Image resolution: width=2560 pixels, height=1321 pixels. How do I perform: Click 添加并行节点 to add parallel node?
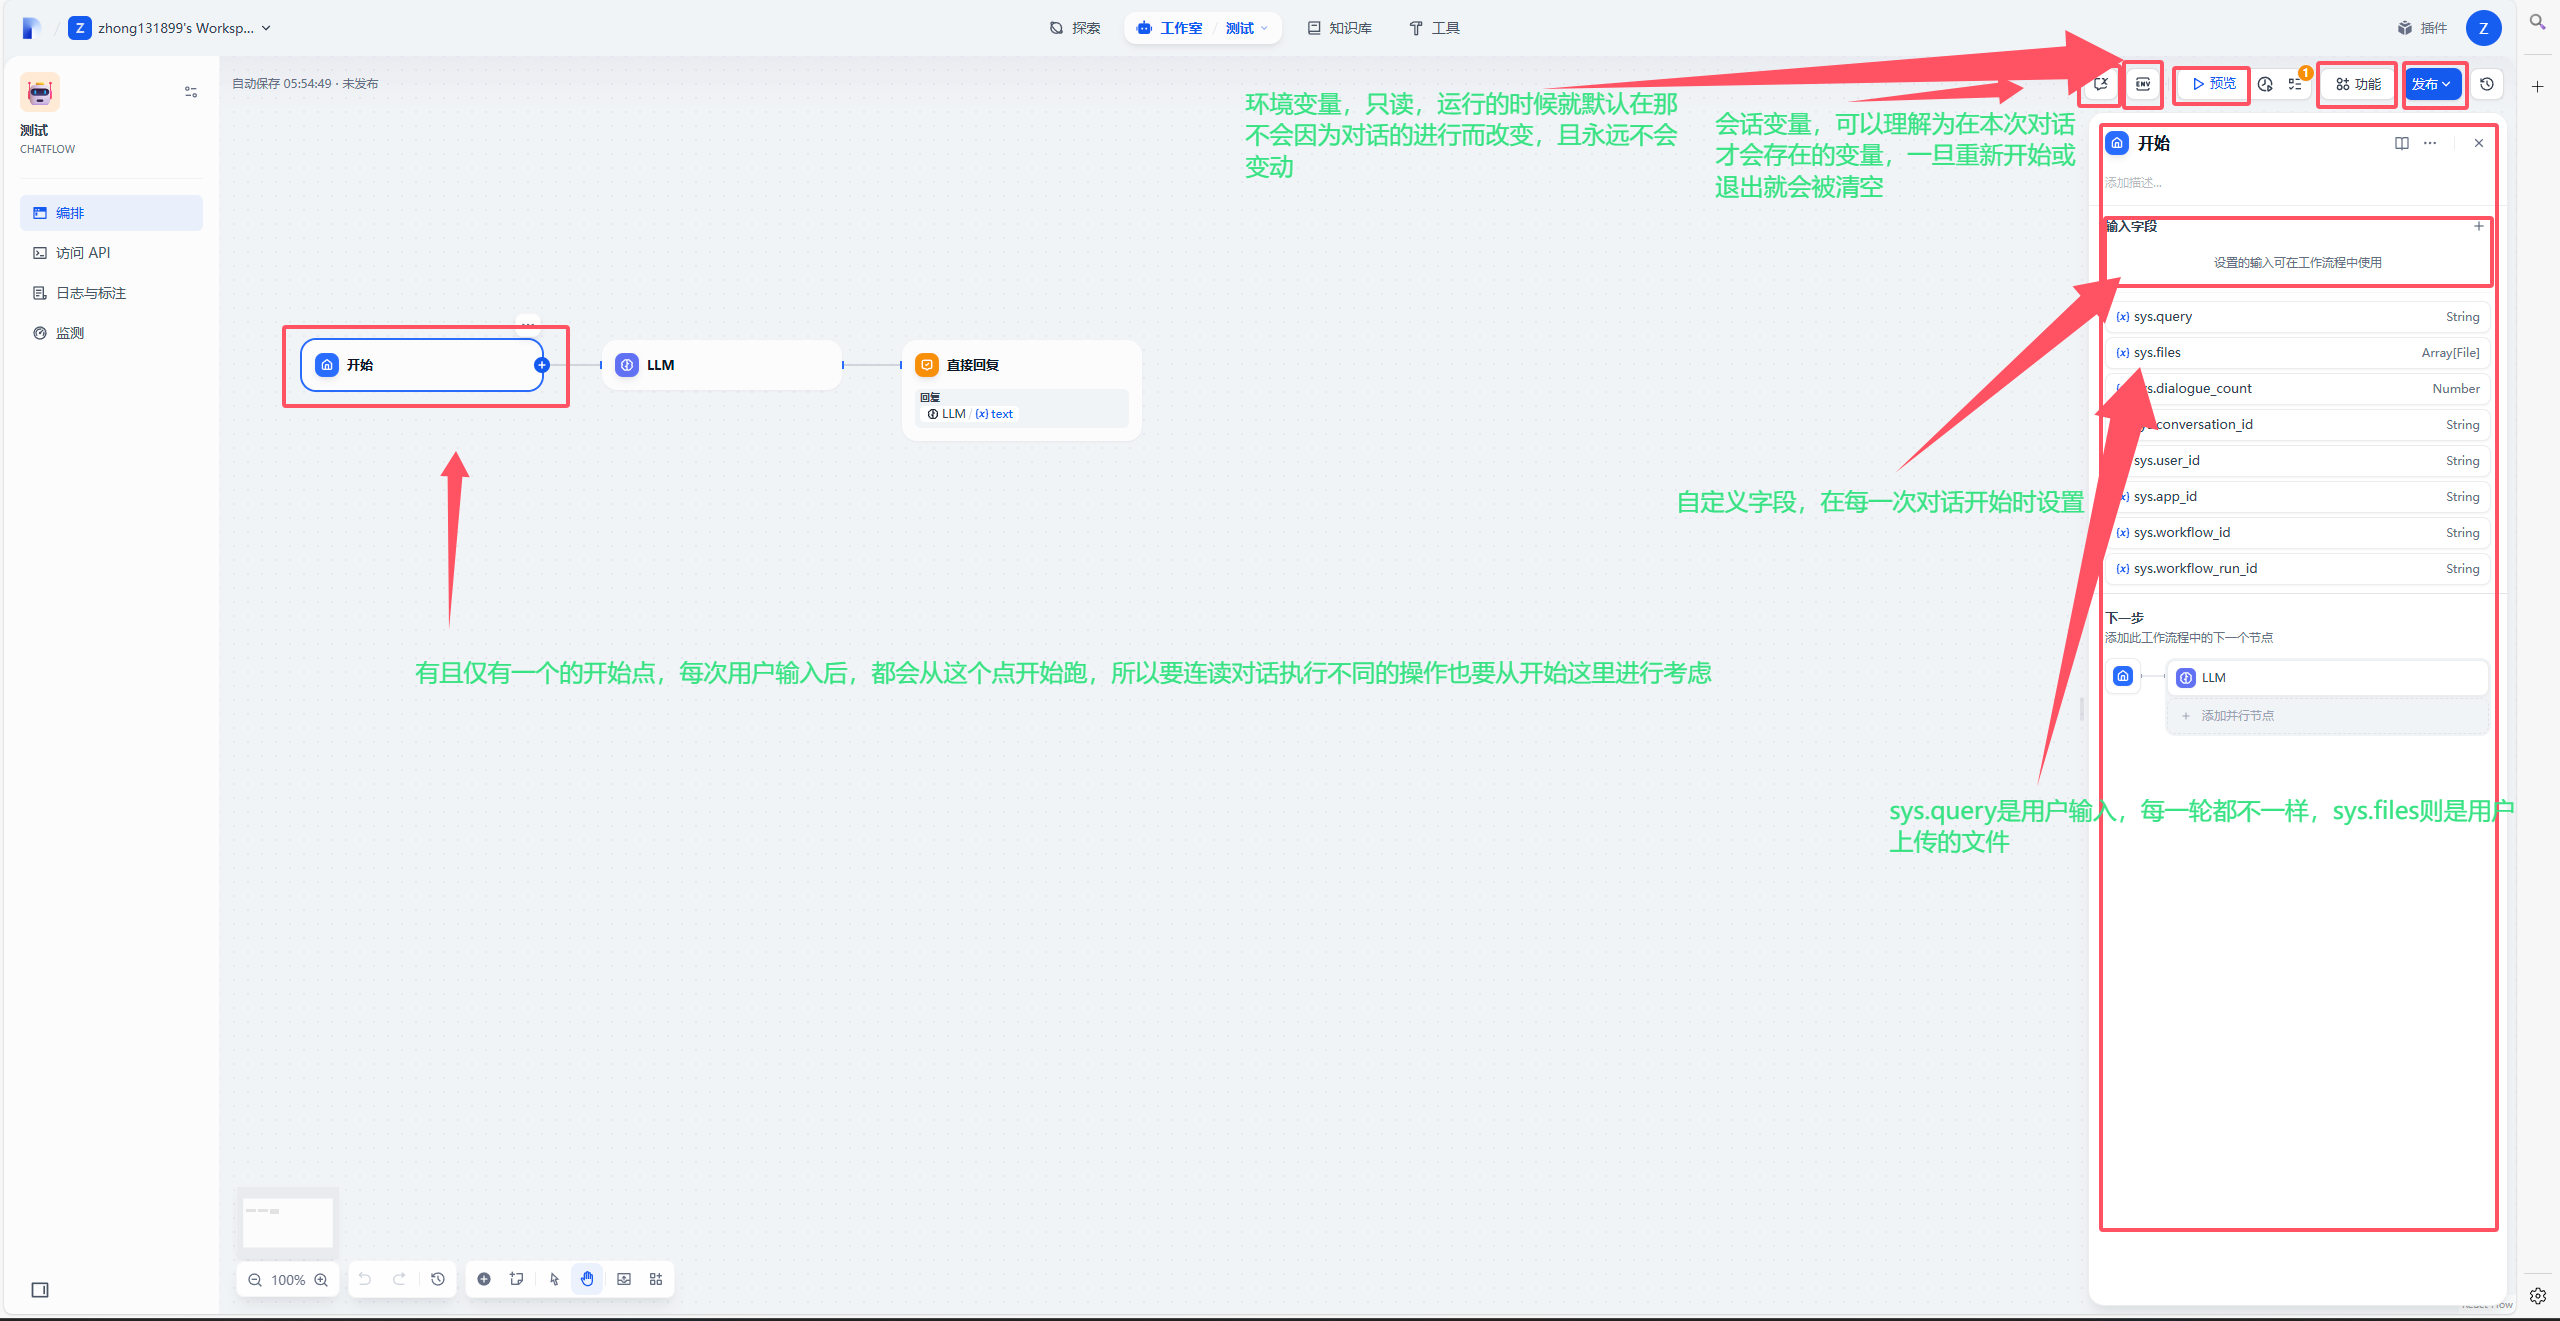(2237, 716)
